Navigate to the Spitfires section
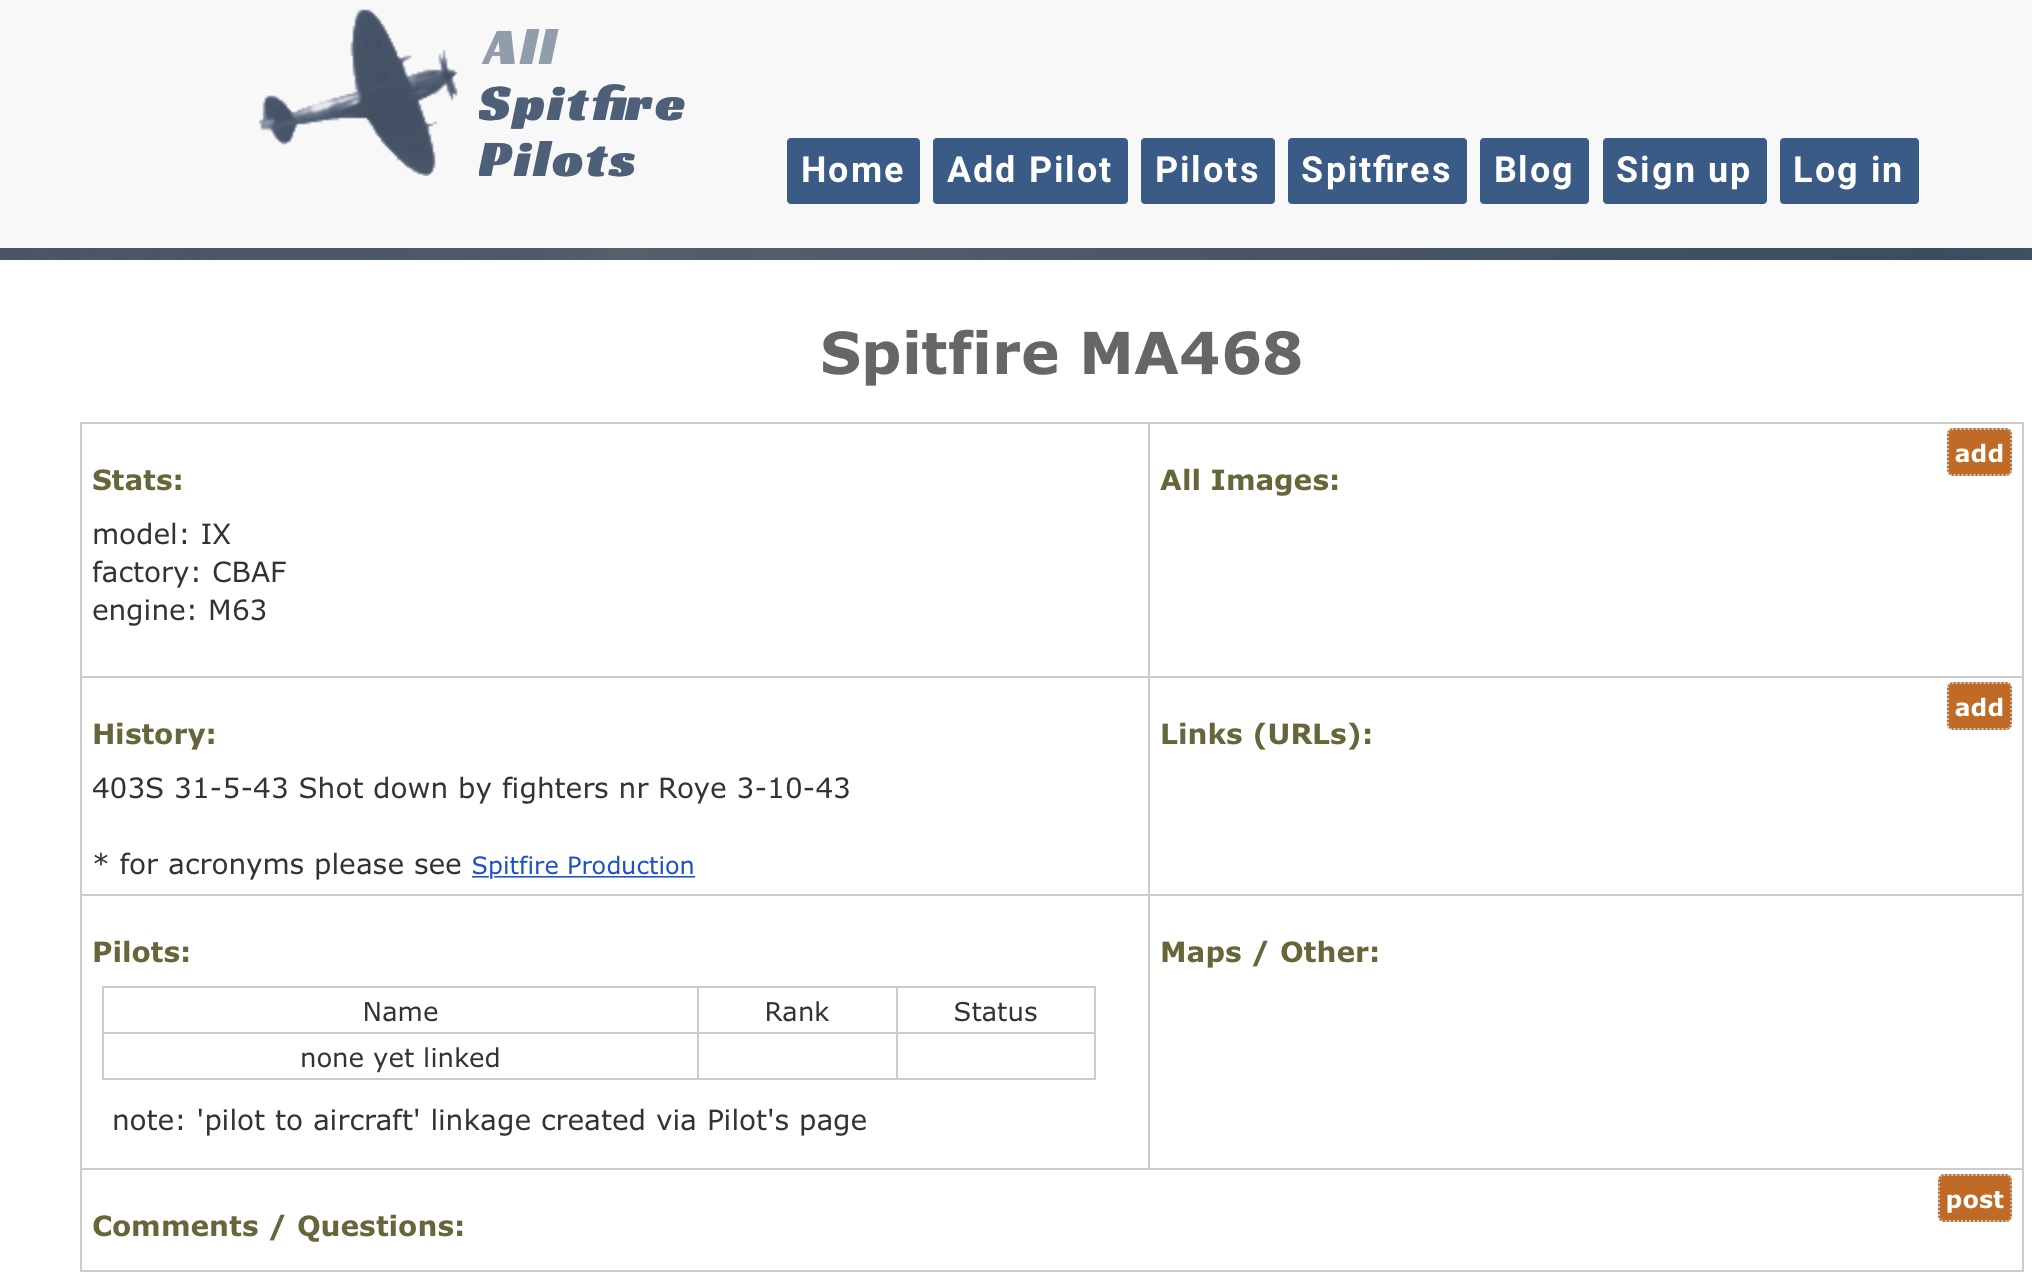This screenshot has width=2032, height=1275. pyautogui.click(x=1376, y=171)
